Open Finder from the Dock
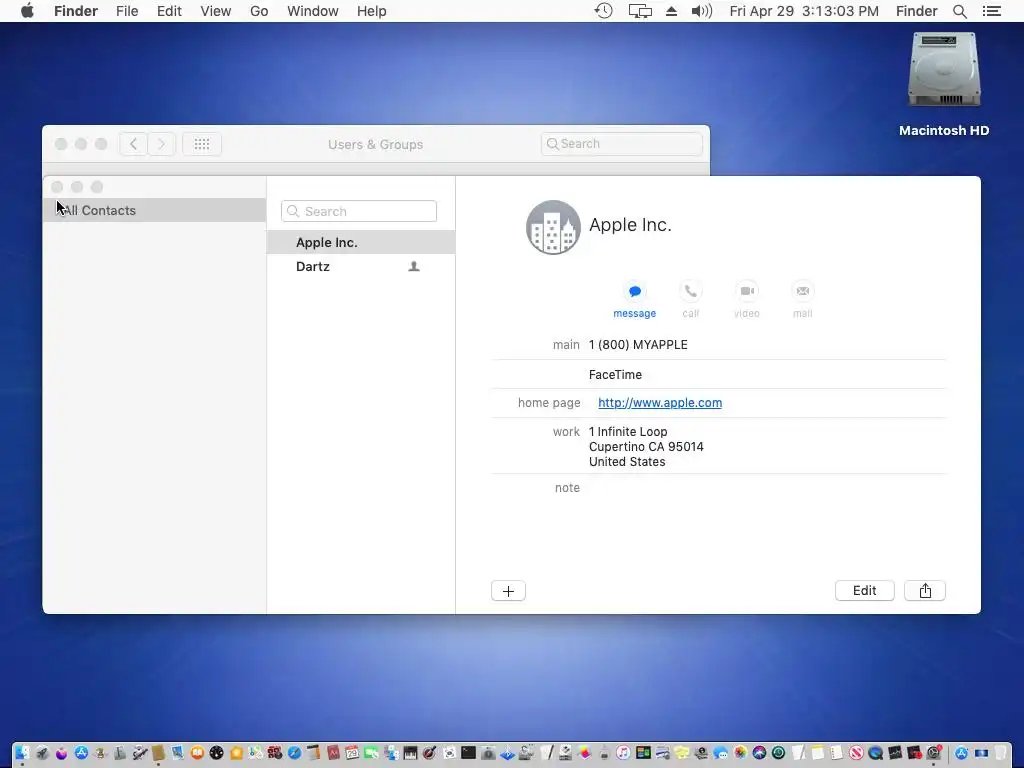This screenshot has width=1024, height=768. point(22,753)
